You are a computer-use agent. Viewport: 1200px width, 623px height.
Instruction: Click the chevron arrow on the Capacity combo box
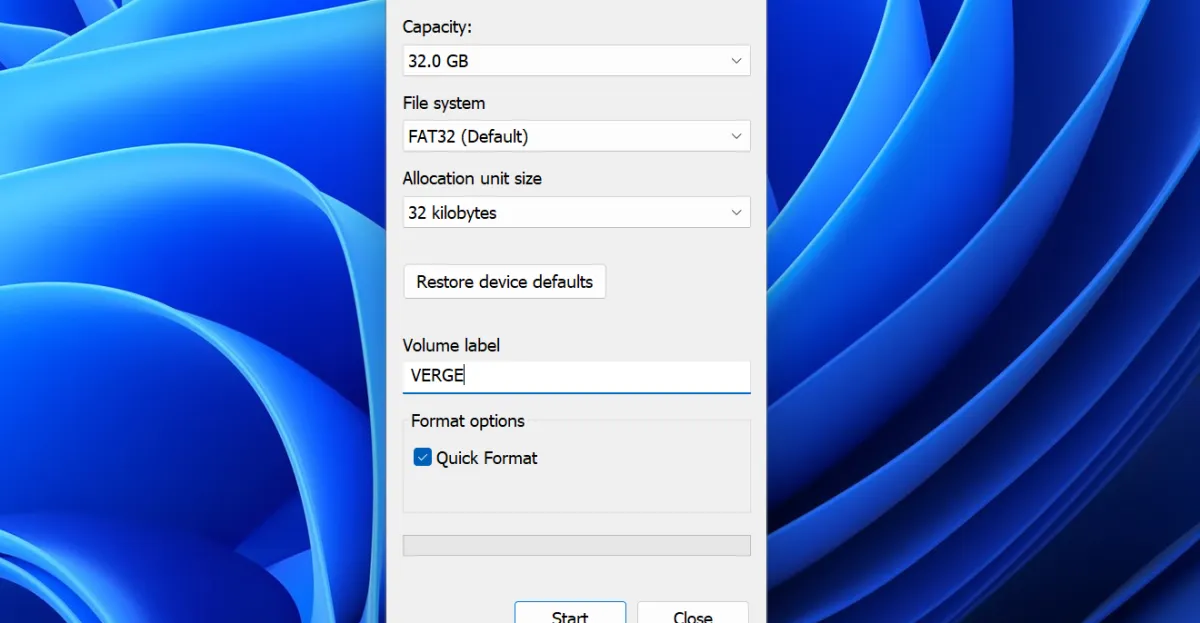[x=736, y=61]
